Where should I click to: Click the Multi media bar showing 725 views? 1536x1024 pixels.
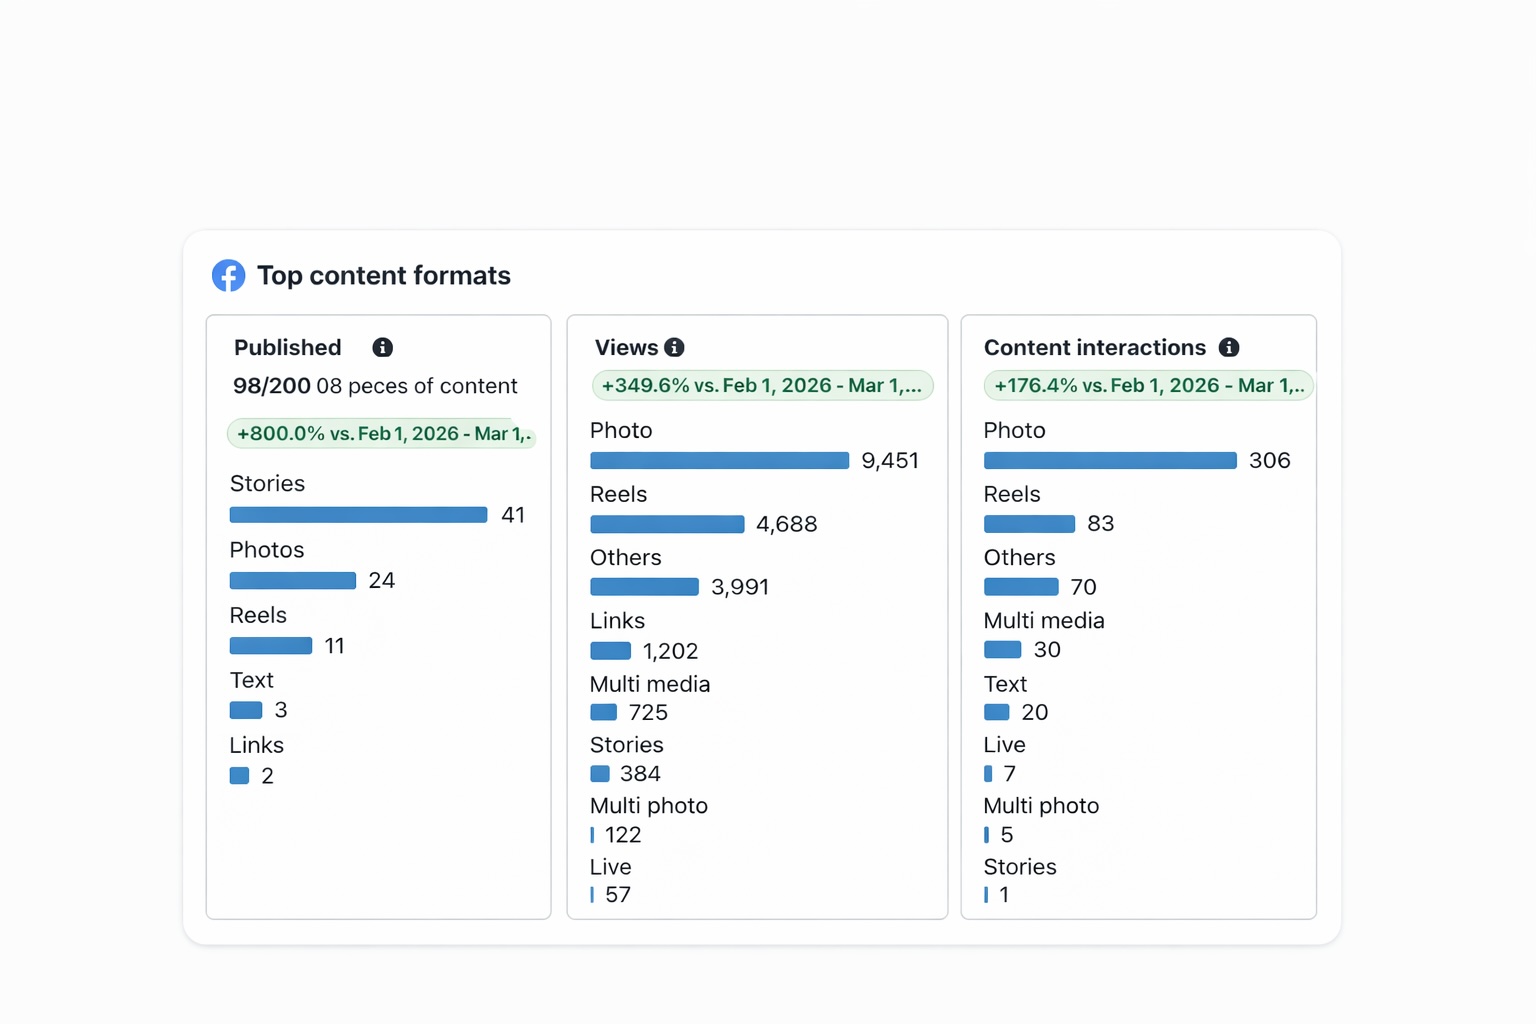603,713
